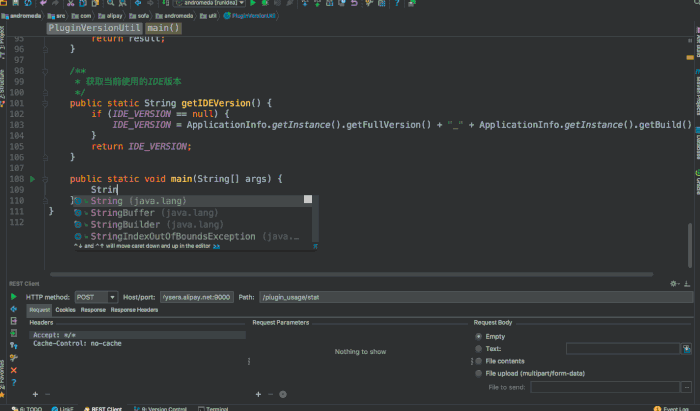The width and height of the screenshot is (700, 411).
Task: Remove selected header with minus icon
Action: pyautogui.click(x=47, y=394)
